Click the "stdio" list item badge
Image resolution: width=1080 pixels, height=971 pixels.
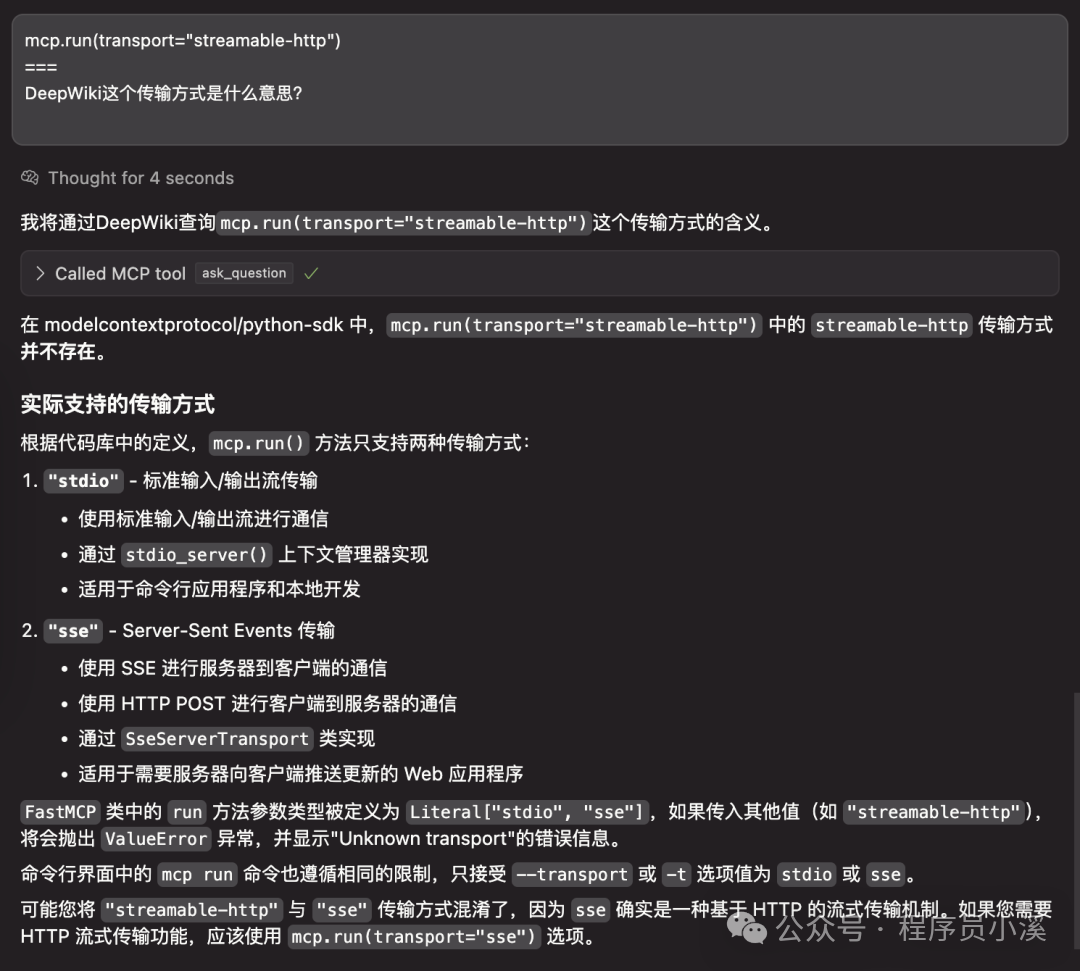[83, 480]
